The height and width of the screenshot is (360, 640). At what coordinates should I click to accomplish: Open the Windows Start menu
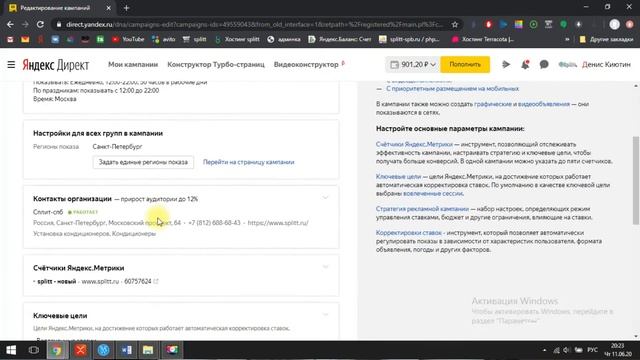point(11,350)
